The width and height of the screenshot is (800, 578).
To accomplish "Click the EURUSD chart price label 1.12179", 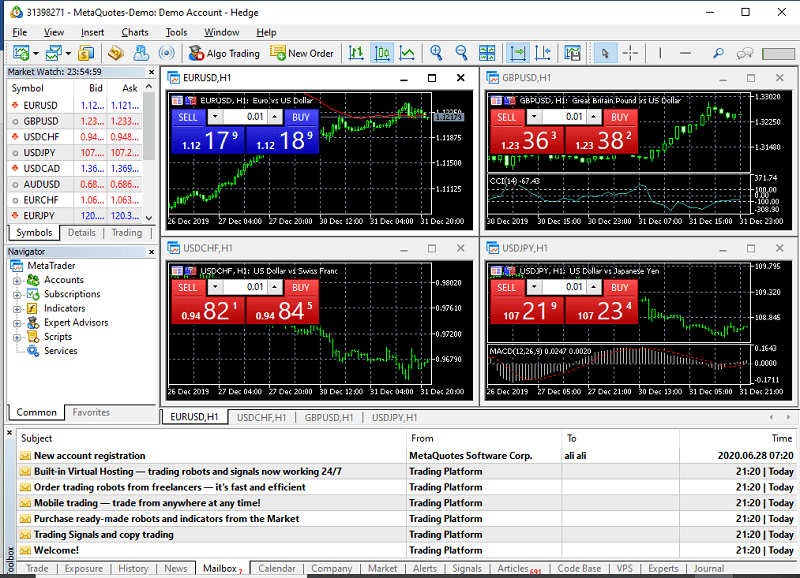I will pos(448,117).
